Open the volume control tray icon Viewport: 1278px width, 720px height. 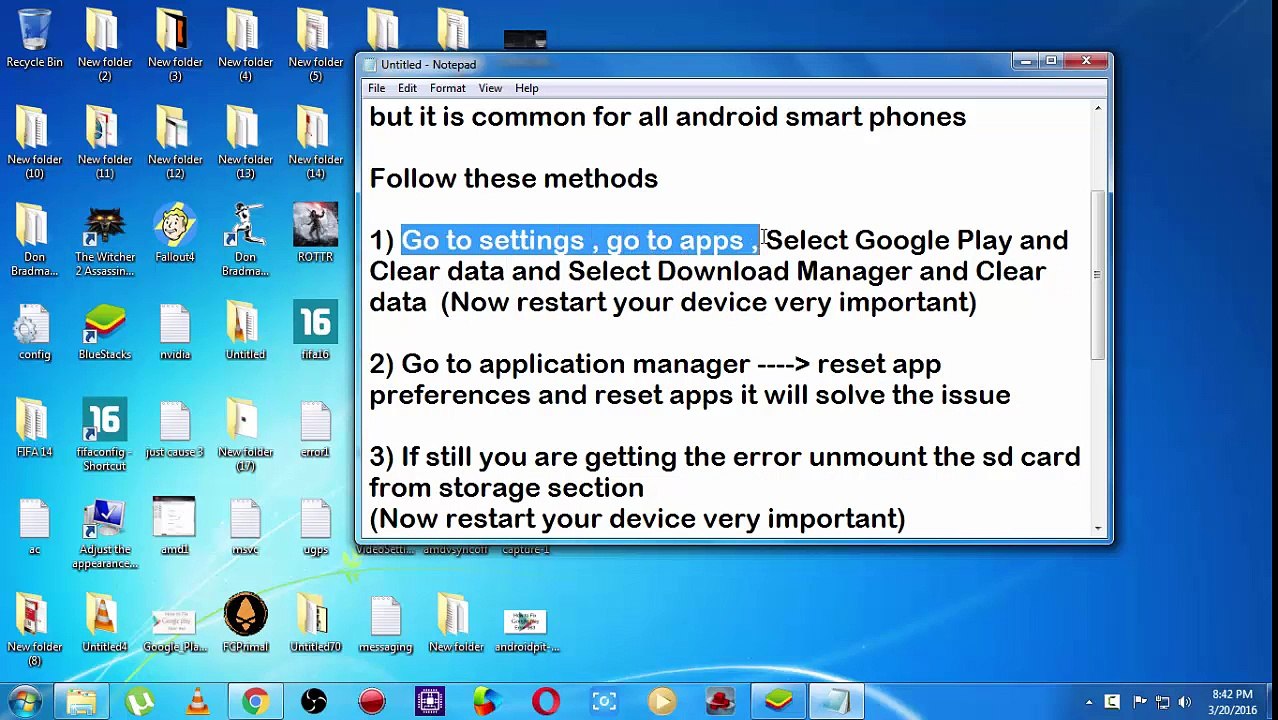pos(1186,702)
